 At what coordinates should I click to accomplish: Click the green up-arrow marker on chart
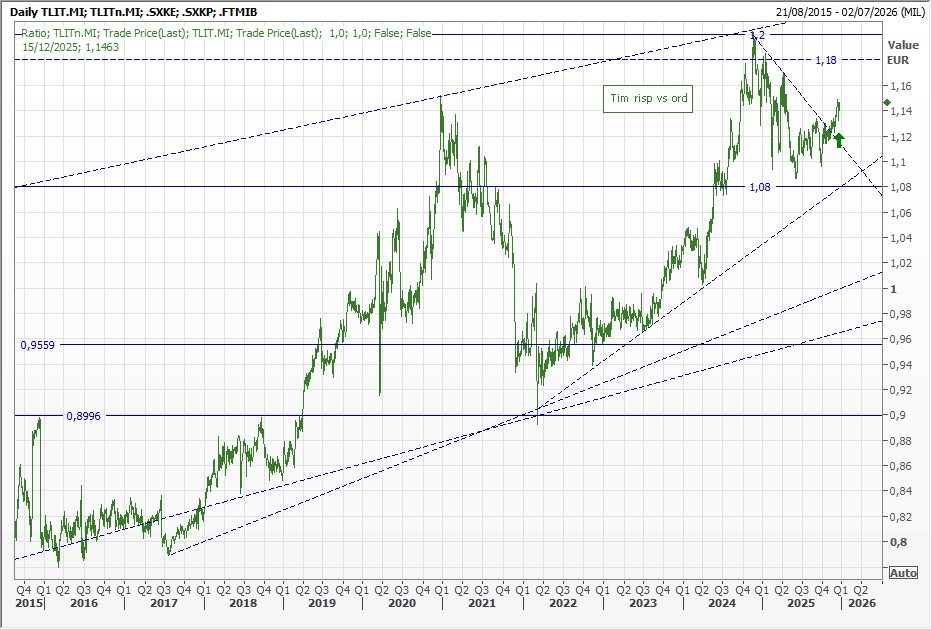click(x=839, y=140)
